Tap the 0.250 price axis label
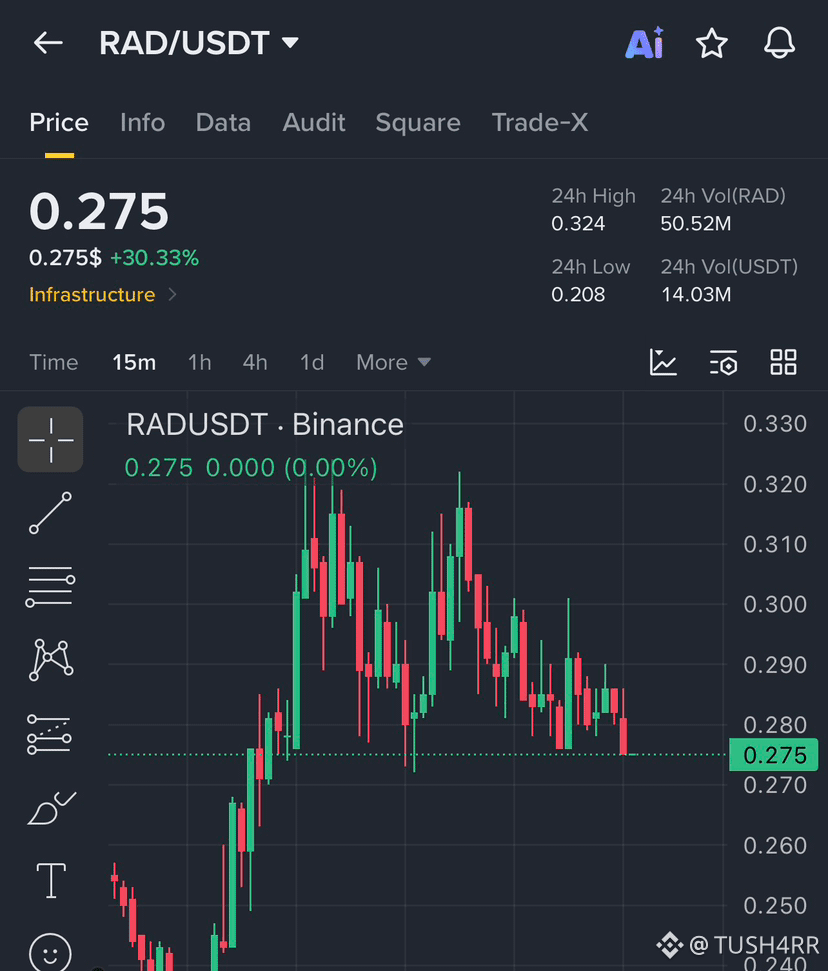This screenshot has width=828, height=971. (x=775, y=906)
